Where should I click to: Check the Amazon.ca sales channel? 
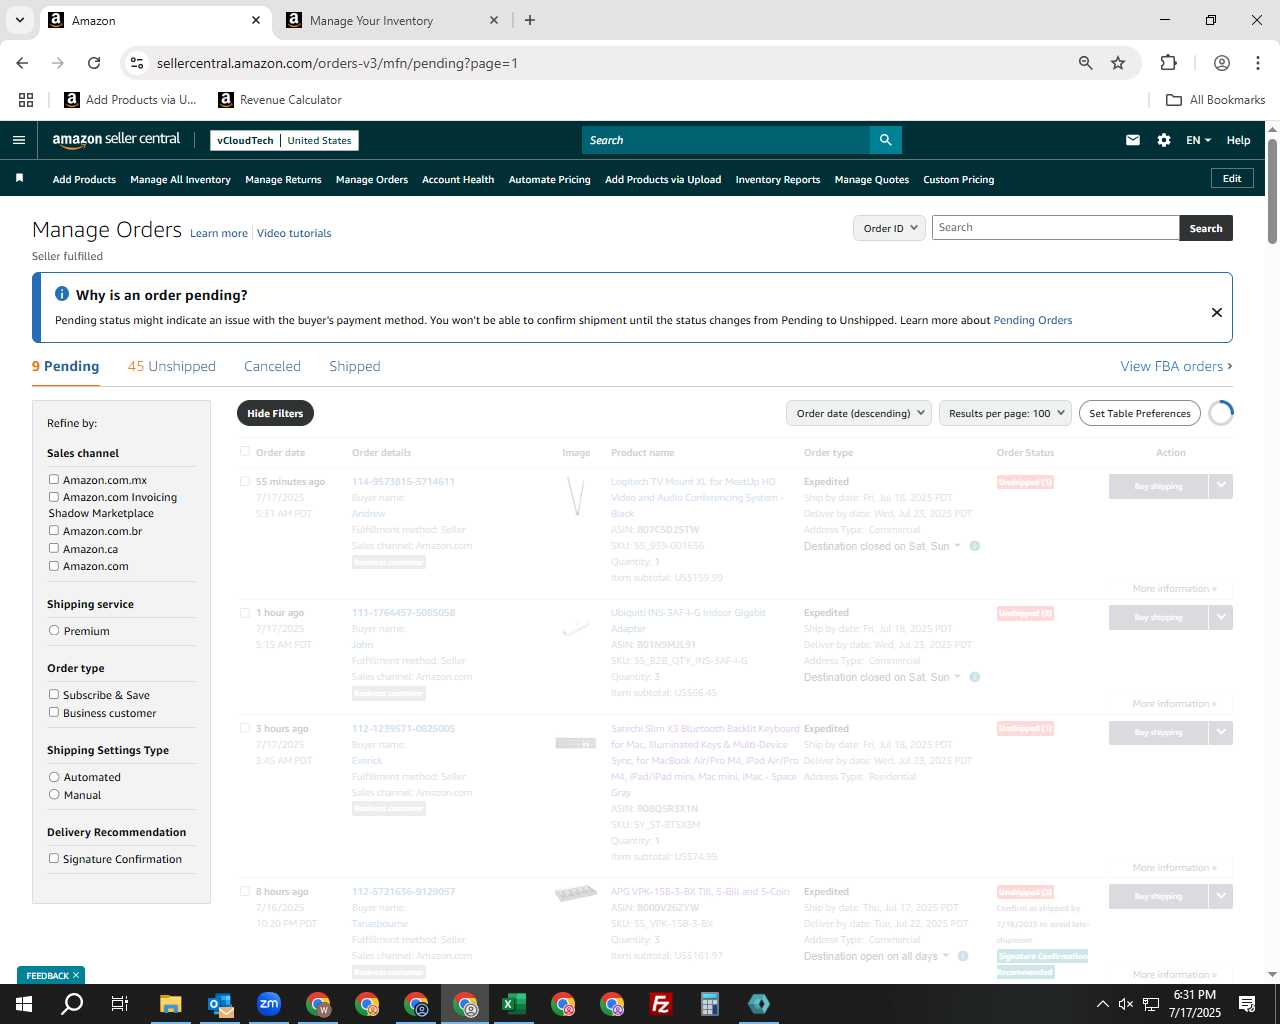point(54,548)
